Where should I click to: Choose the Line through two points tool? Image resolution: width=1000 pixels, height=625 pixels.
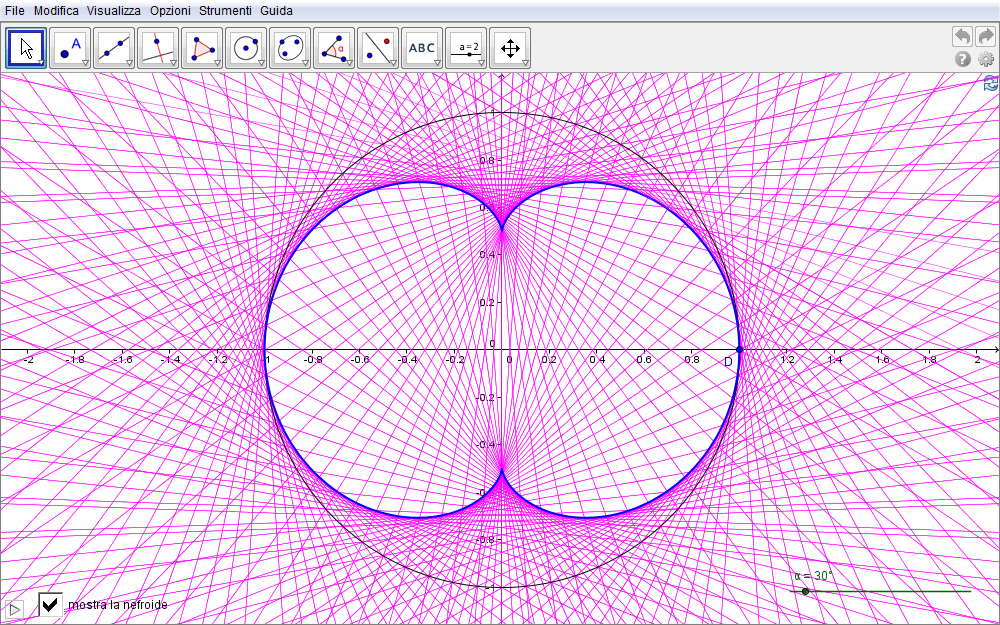114,47
